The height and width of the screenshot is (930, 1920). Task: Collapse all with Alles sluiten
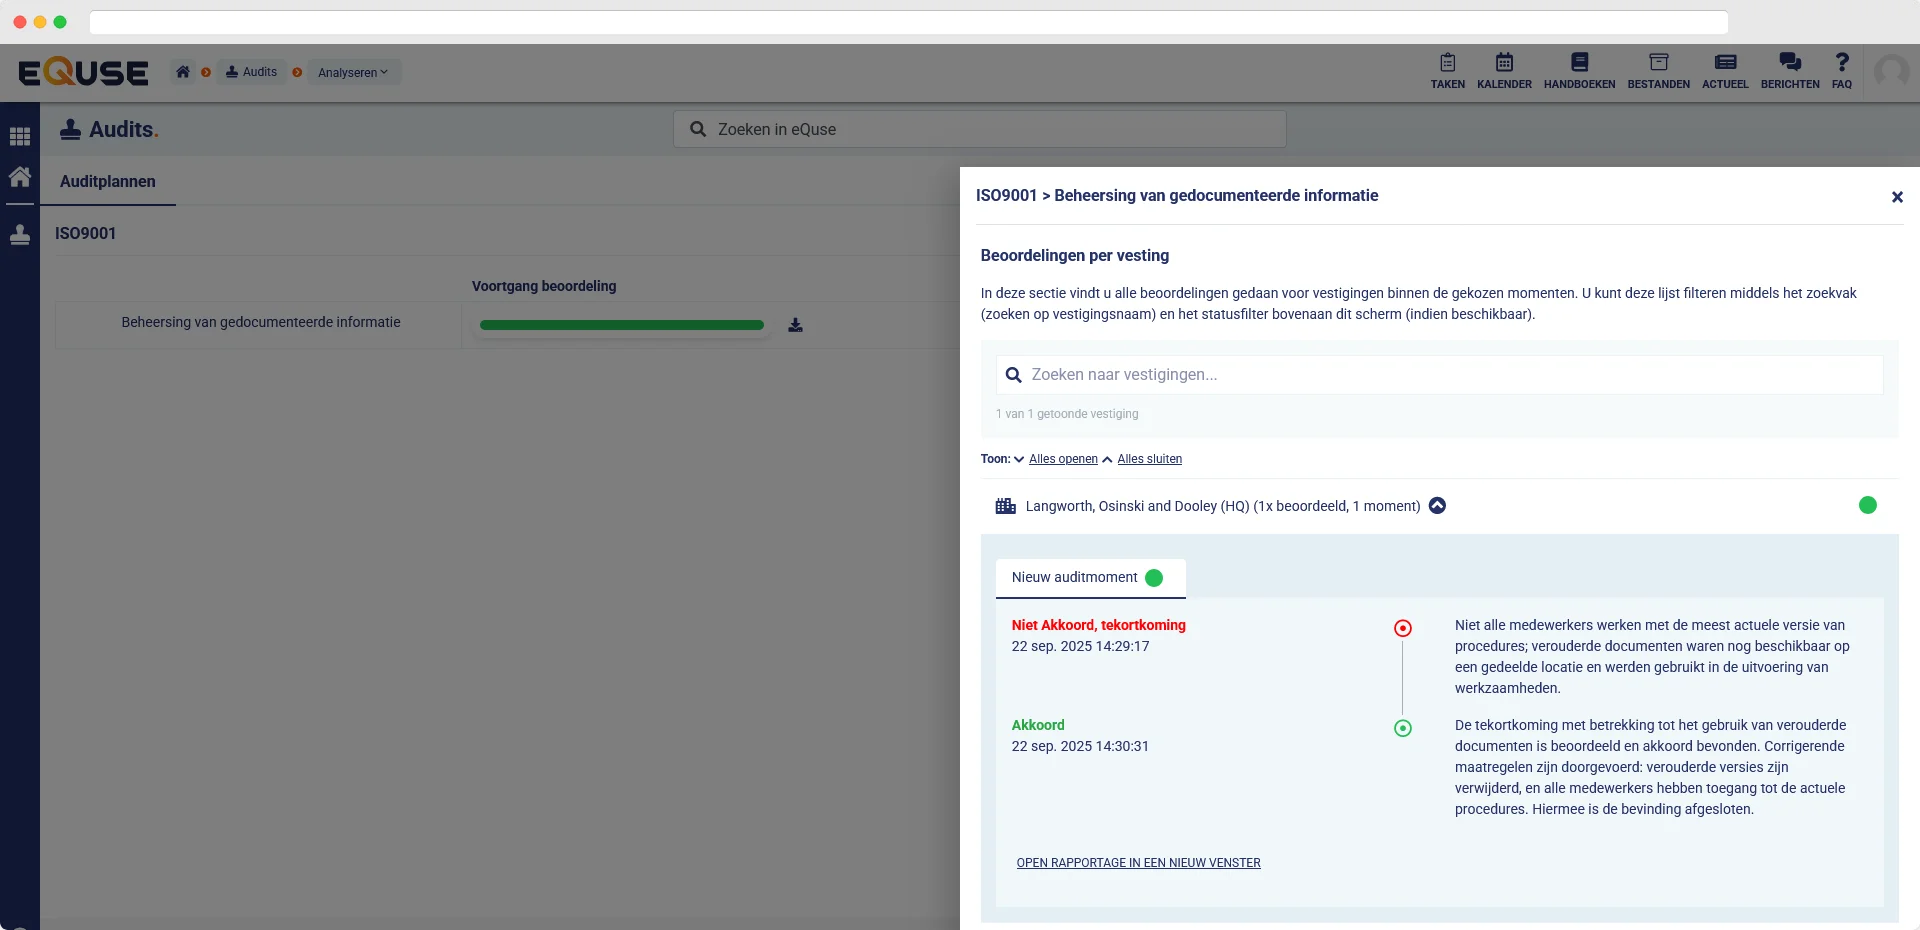click(1149, 459)
